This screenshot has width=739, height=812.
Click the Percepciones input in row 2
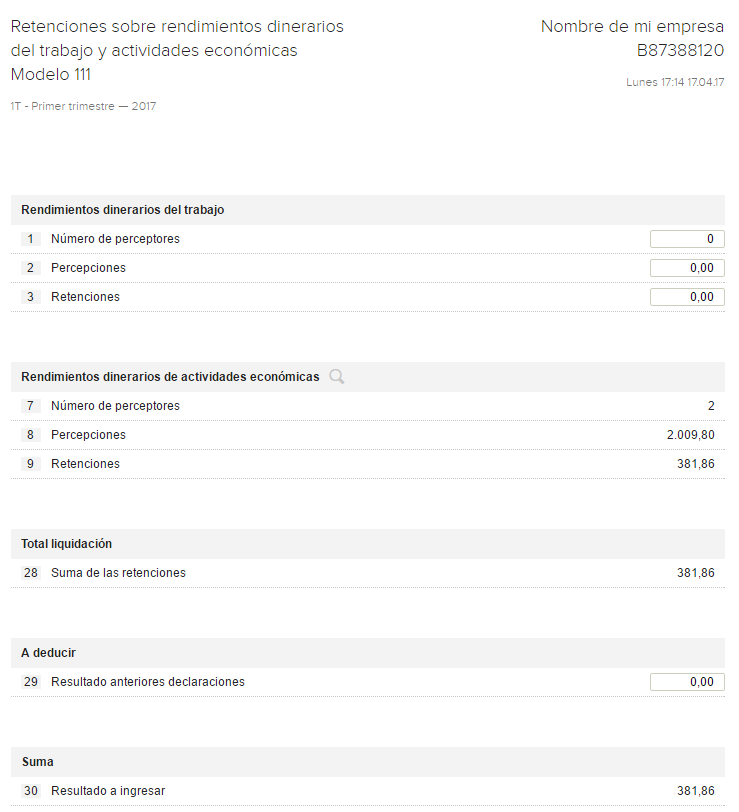click(687, 268)
